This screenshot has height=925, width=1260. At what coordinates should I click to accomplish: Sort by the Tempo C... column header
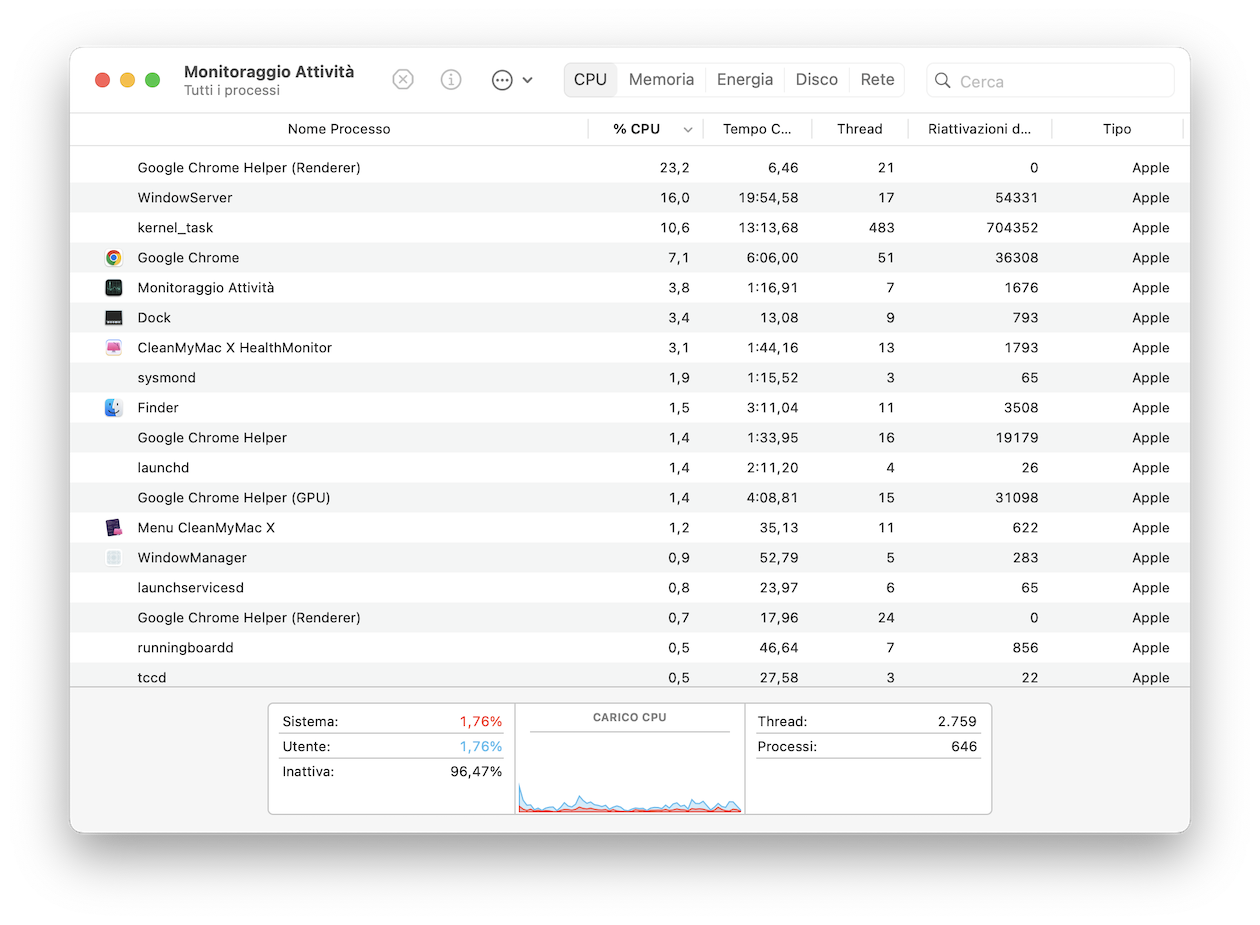tap(758, 129)
